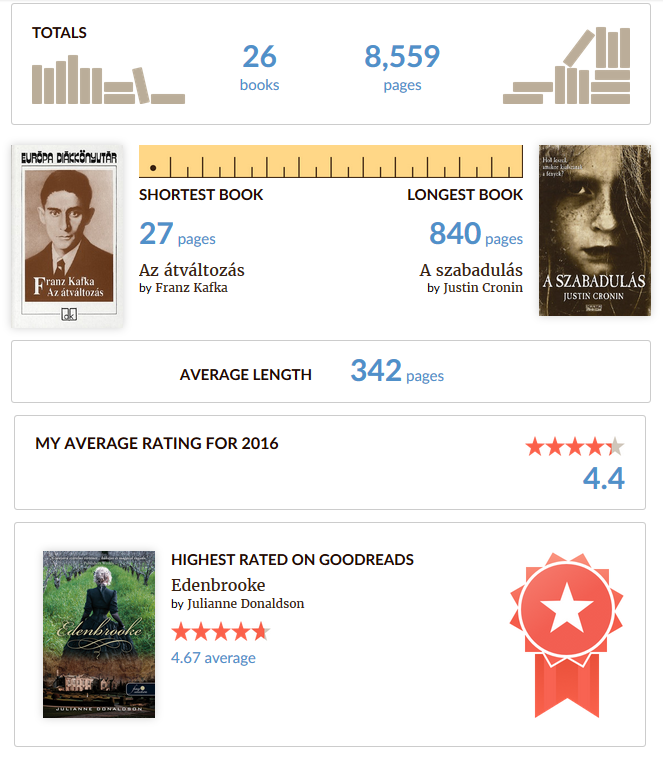
Task: Click the black dot on the ruler
Action: [x=153, y=168]
